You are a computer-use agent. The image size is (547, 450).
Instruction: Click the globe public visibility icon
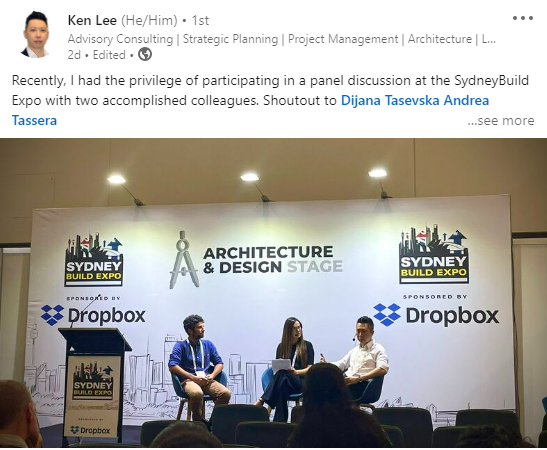point(145,54)
